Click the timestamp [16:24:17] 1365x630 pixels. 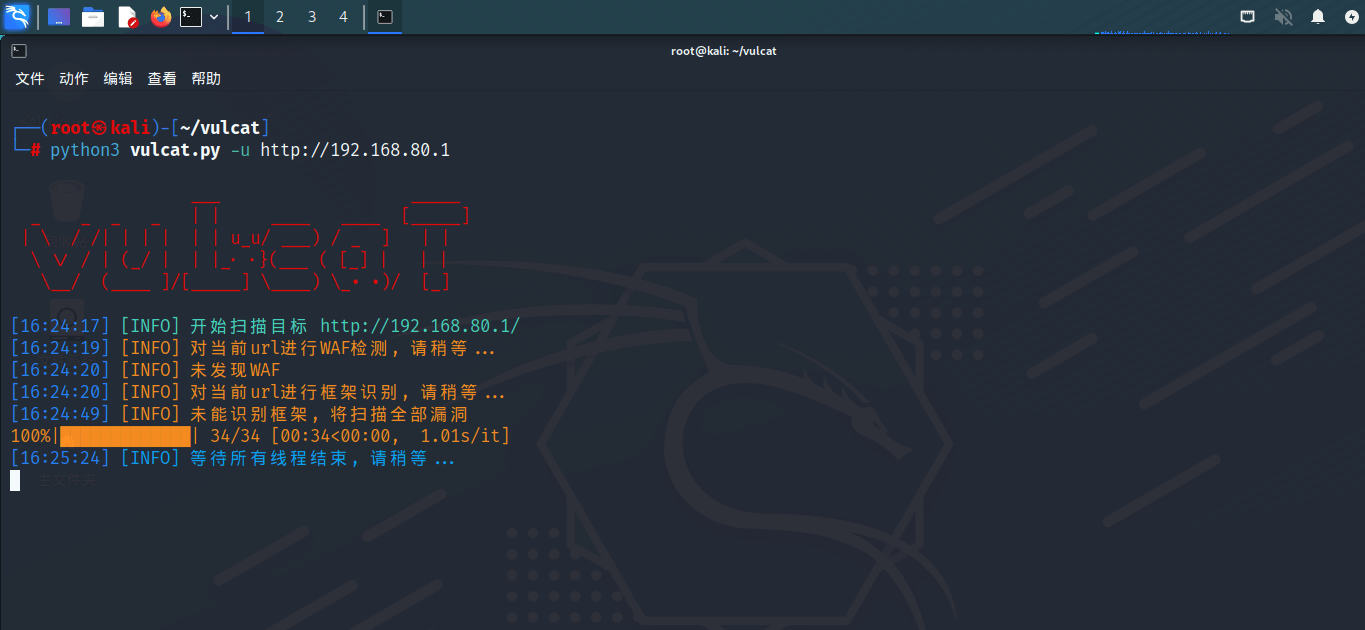(60, 326)
